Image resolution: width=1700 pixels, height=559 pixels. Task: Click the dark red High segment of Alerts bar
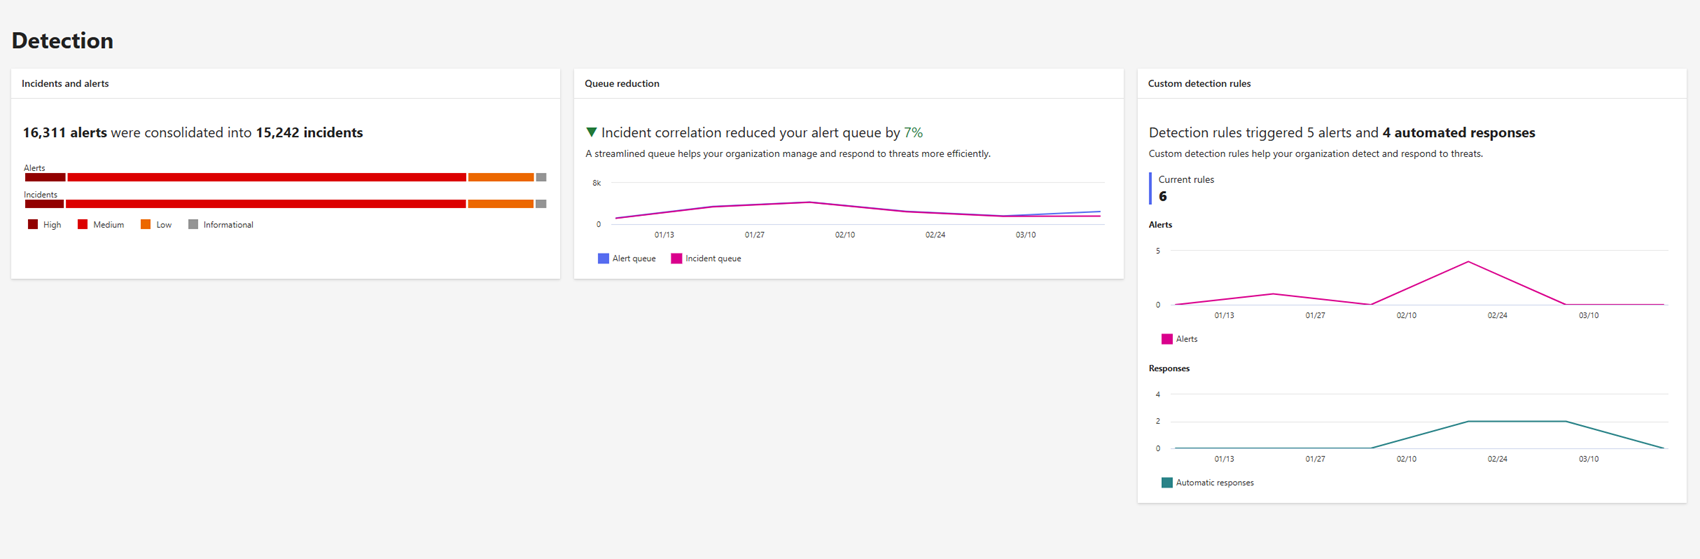tap(45, 177)
